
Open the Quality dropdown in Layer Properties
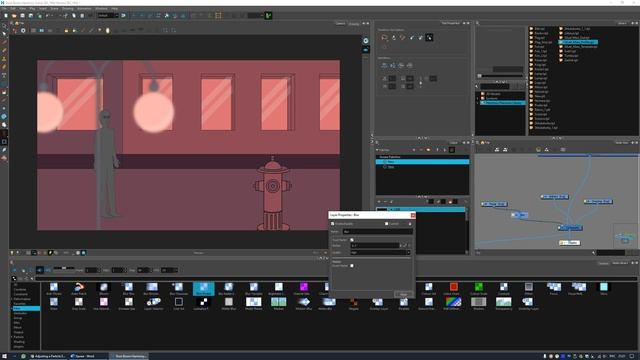point(380,253)
